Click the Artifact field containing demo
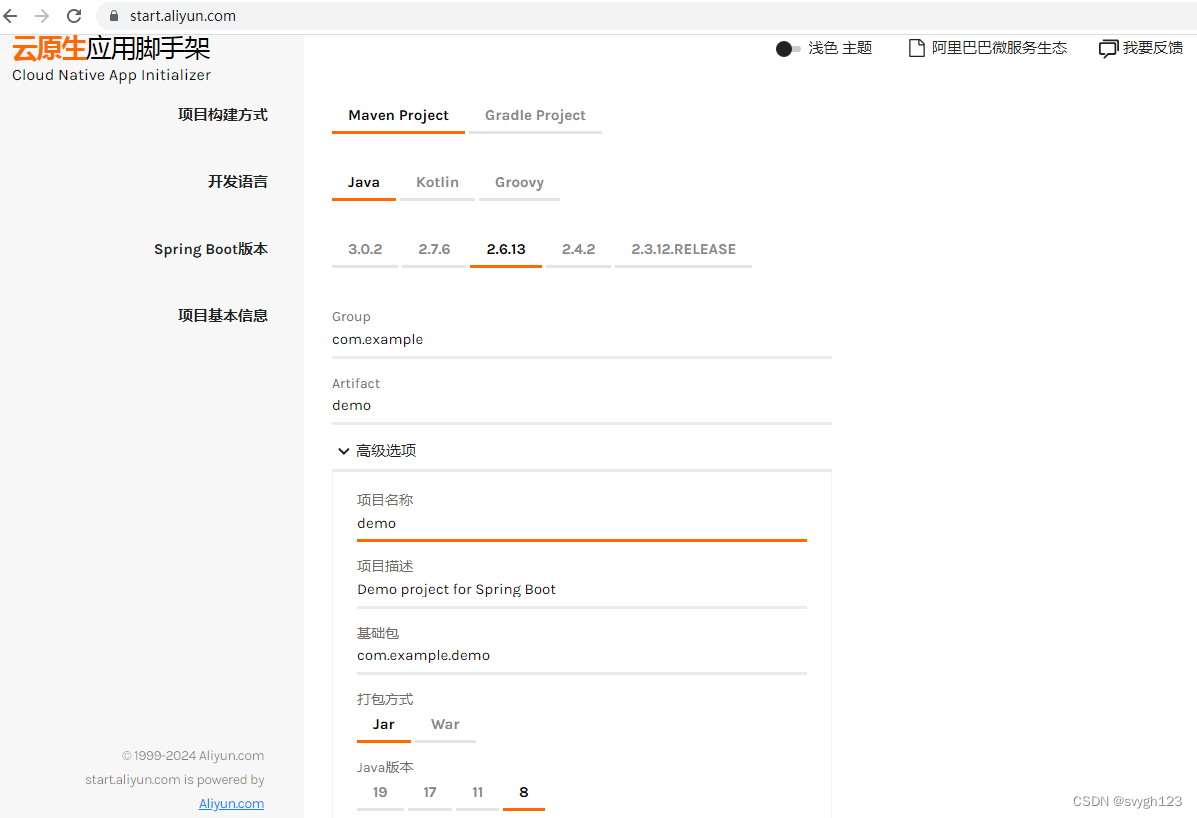 pos(582,406)
